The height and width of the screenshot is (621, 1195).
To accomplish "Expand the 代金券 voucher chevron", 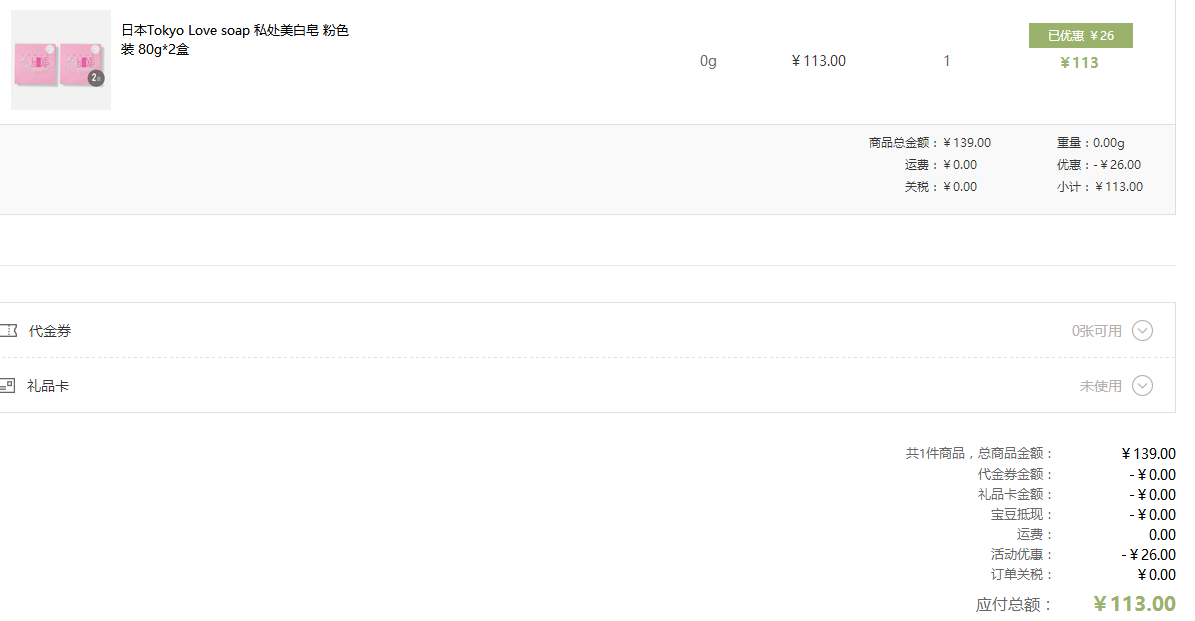I will point(1142,330).
